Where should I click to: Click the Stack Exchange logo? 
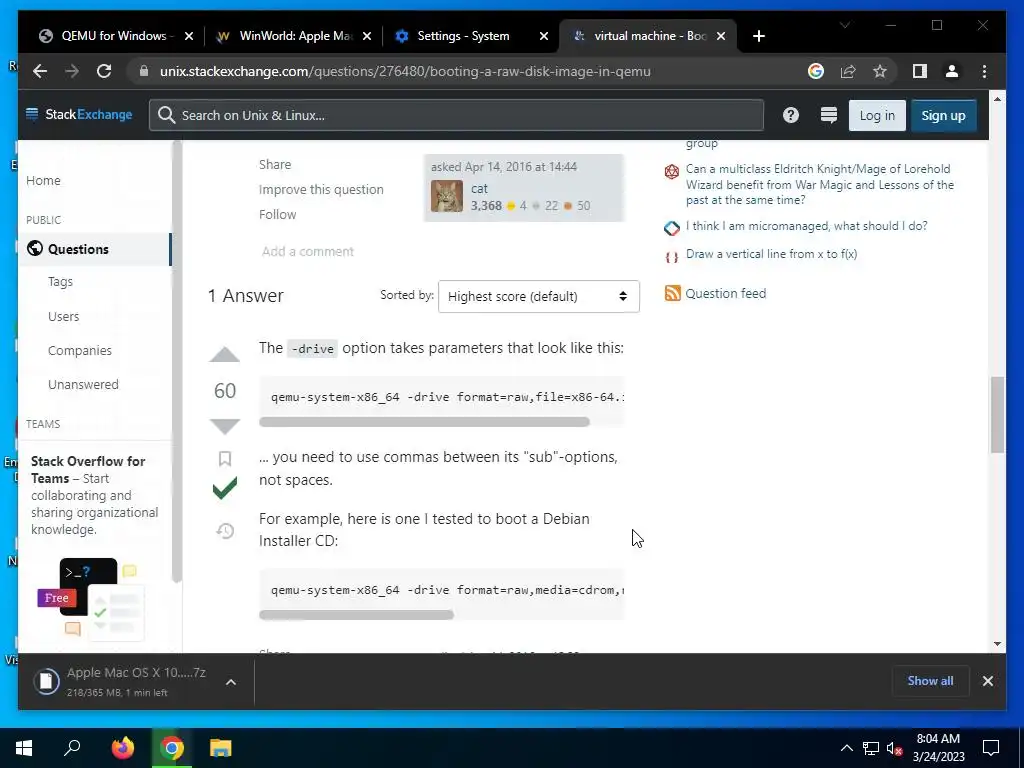tap(78, 114)
